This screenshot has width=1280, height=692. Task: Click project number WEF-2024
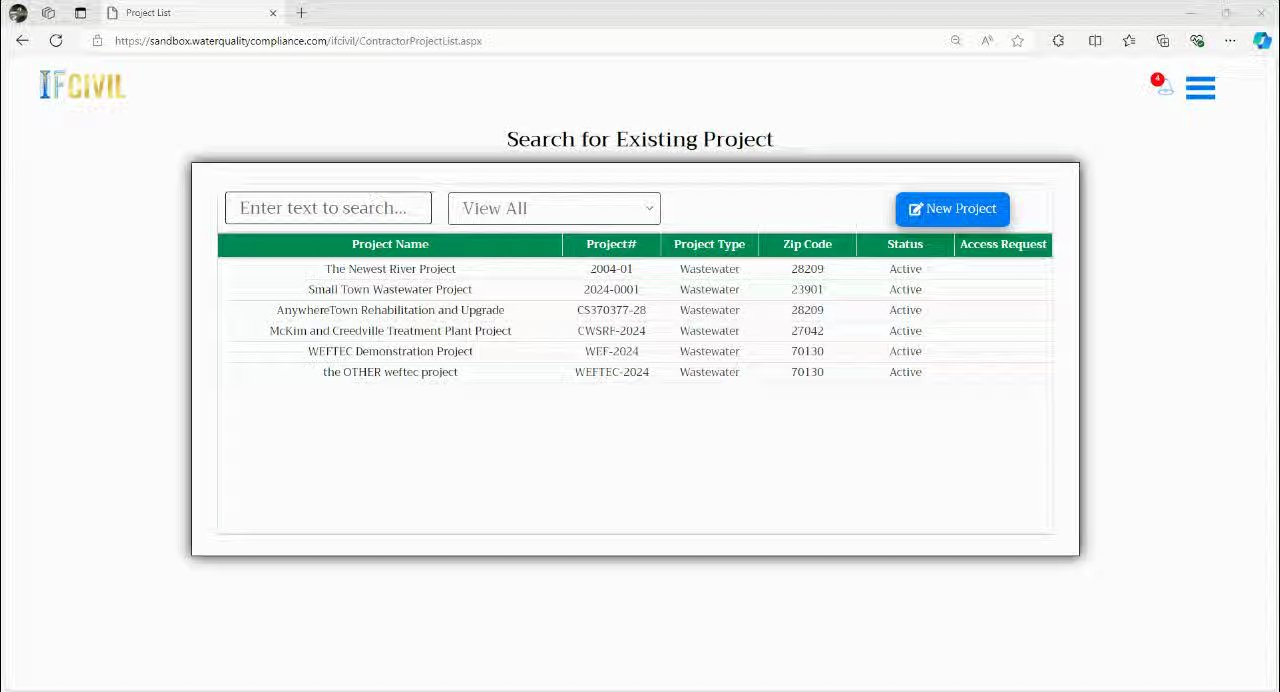click(611, 352)
